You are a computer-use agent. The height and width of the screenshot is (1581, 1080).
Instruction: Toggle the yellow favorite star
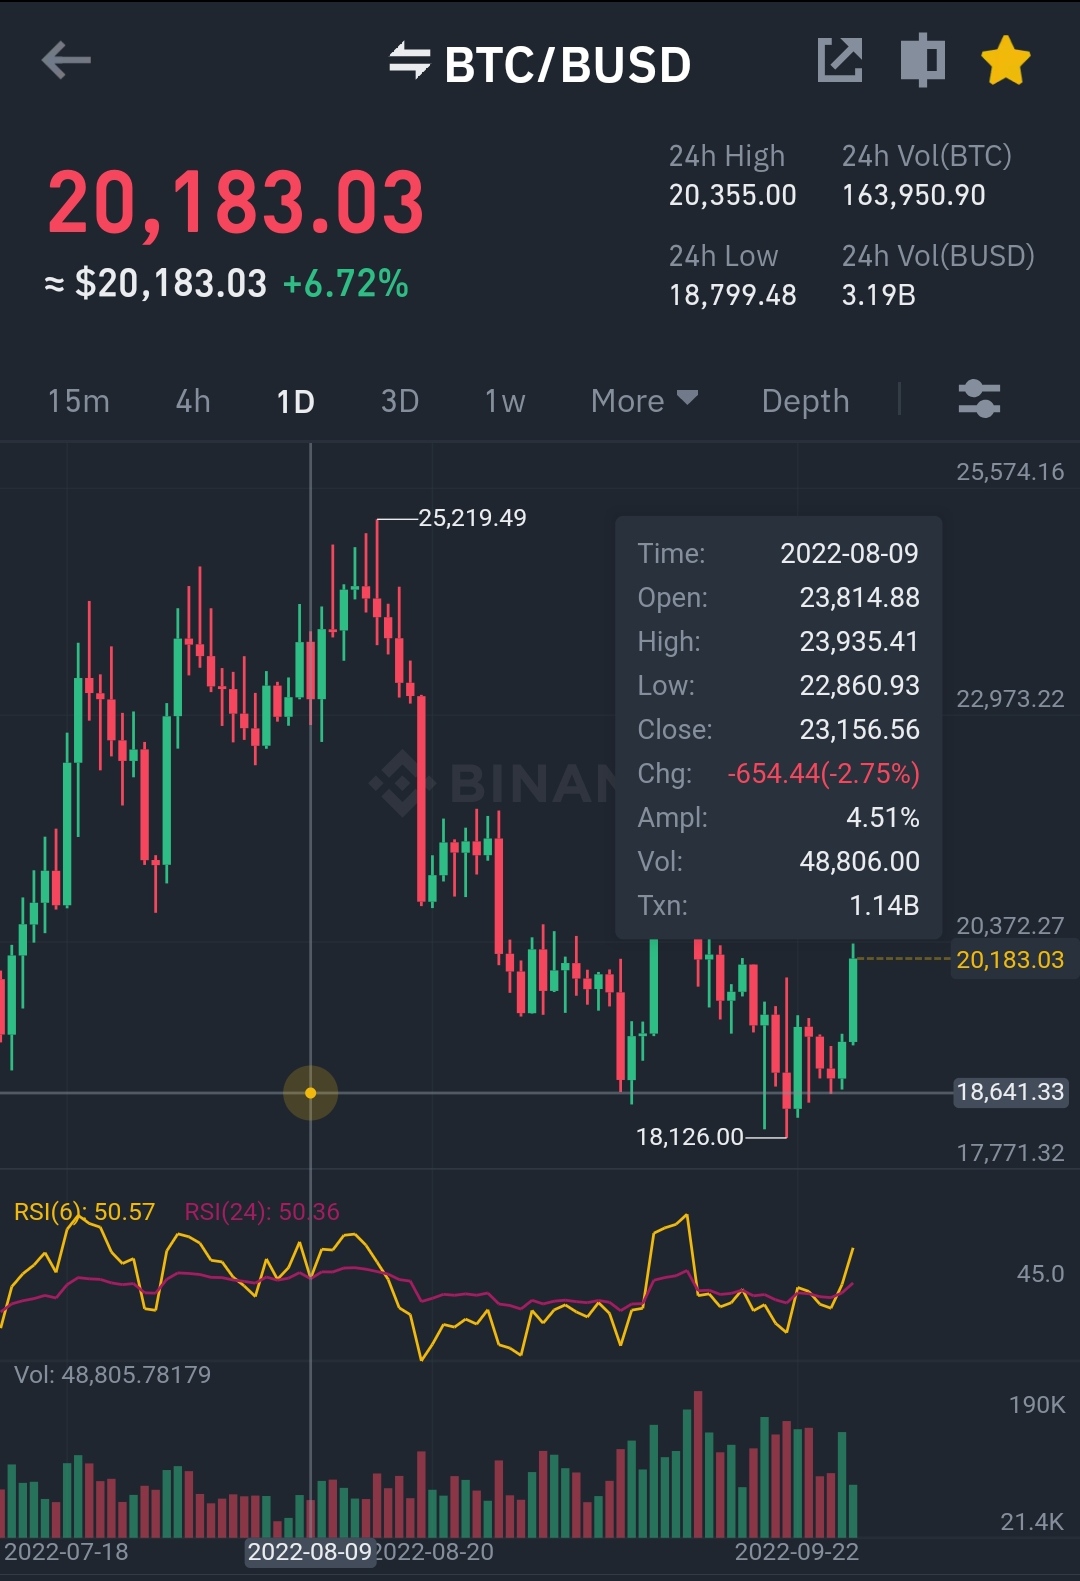coord(1005,61)
